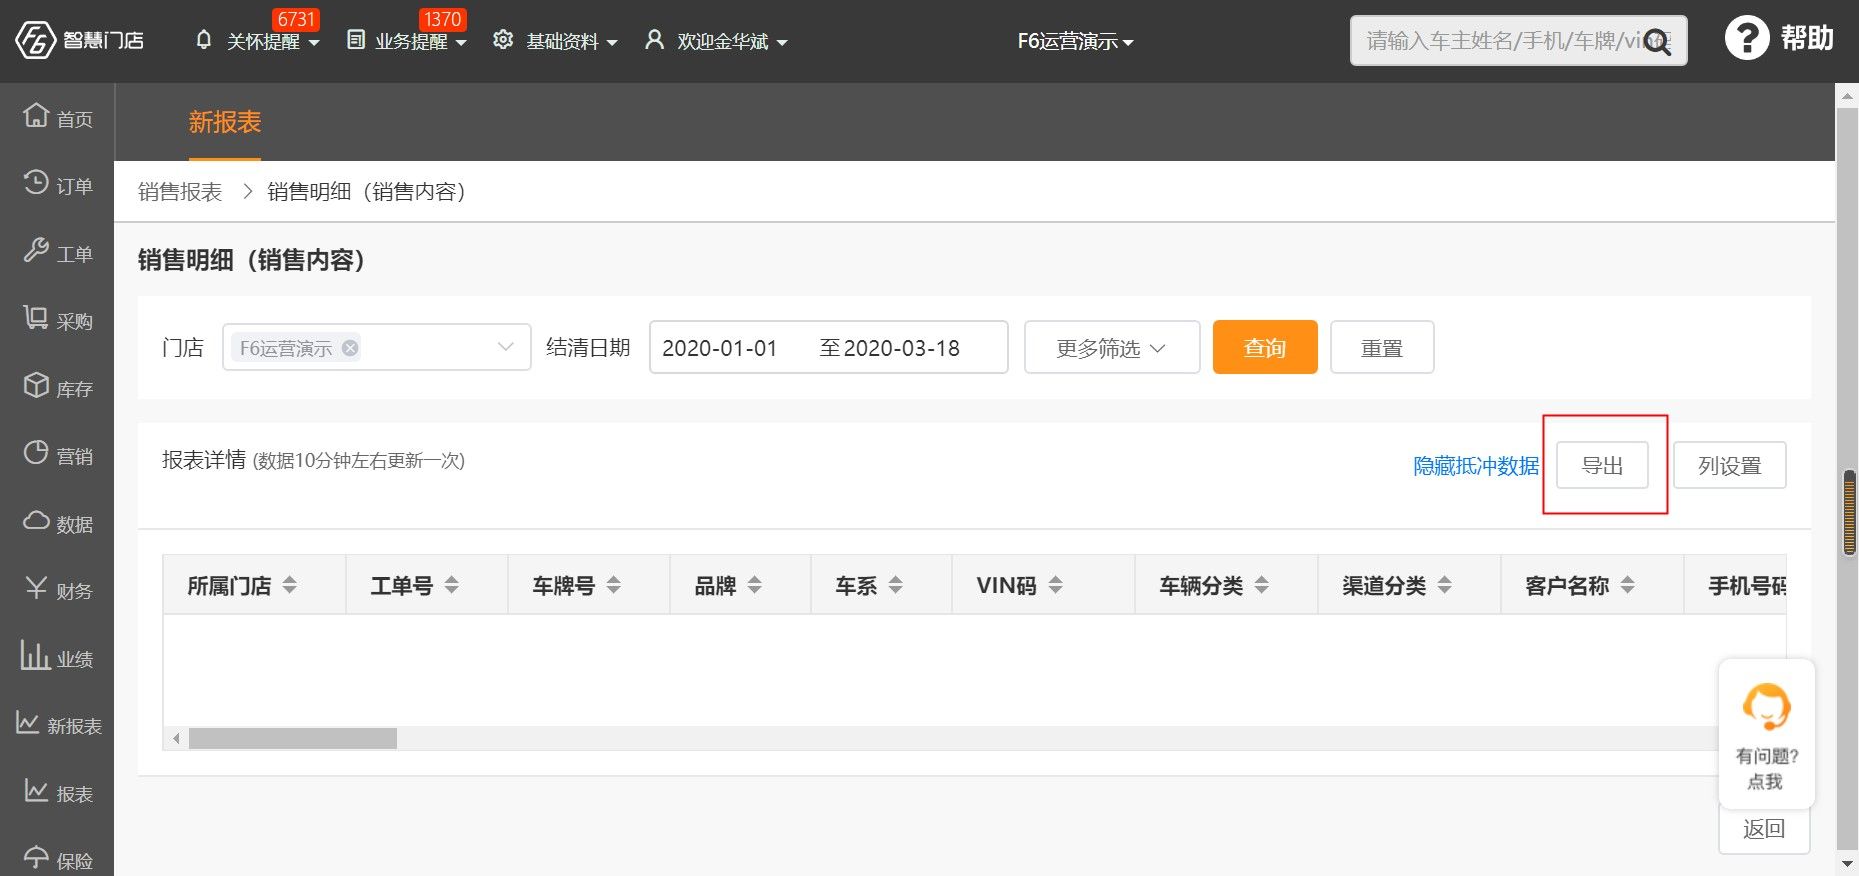This screenshot has height=876, width=1859.
Task: Sort by 渠道分类 column
Action: (1444, 585)
